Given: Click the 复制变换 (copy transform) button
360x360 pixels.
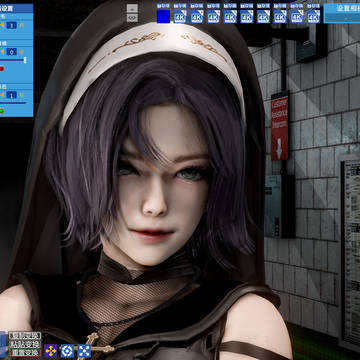Looking at the screenshot, I should (x=25, y=336).
